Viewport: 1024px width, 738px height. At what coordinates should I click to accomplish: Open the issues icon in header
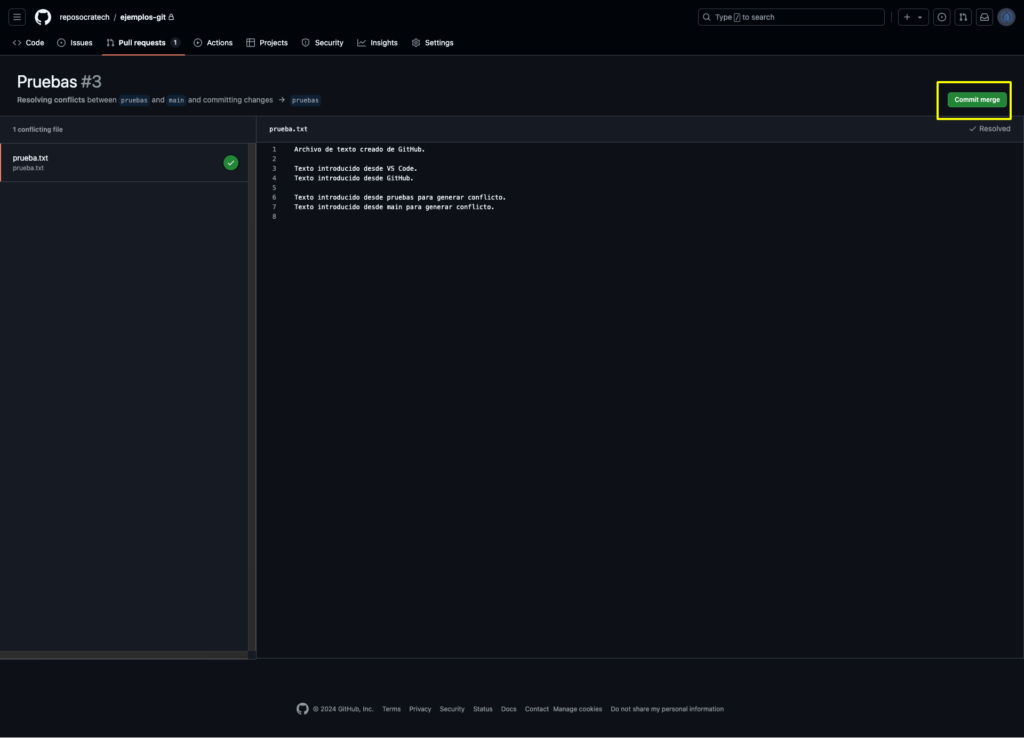[941, 17]
